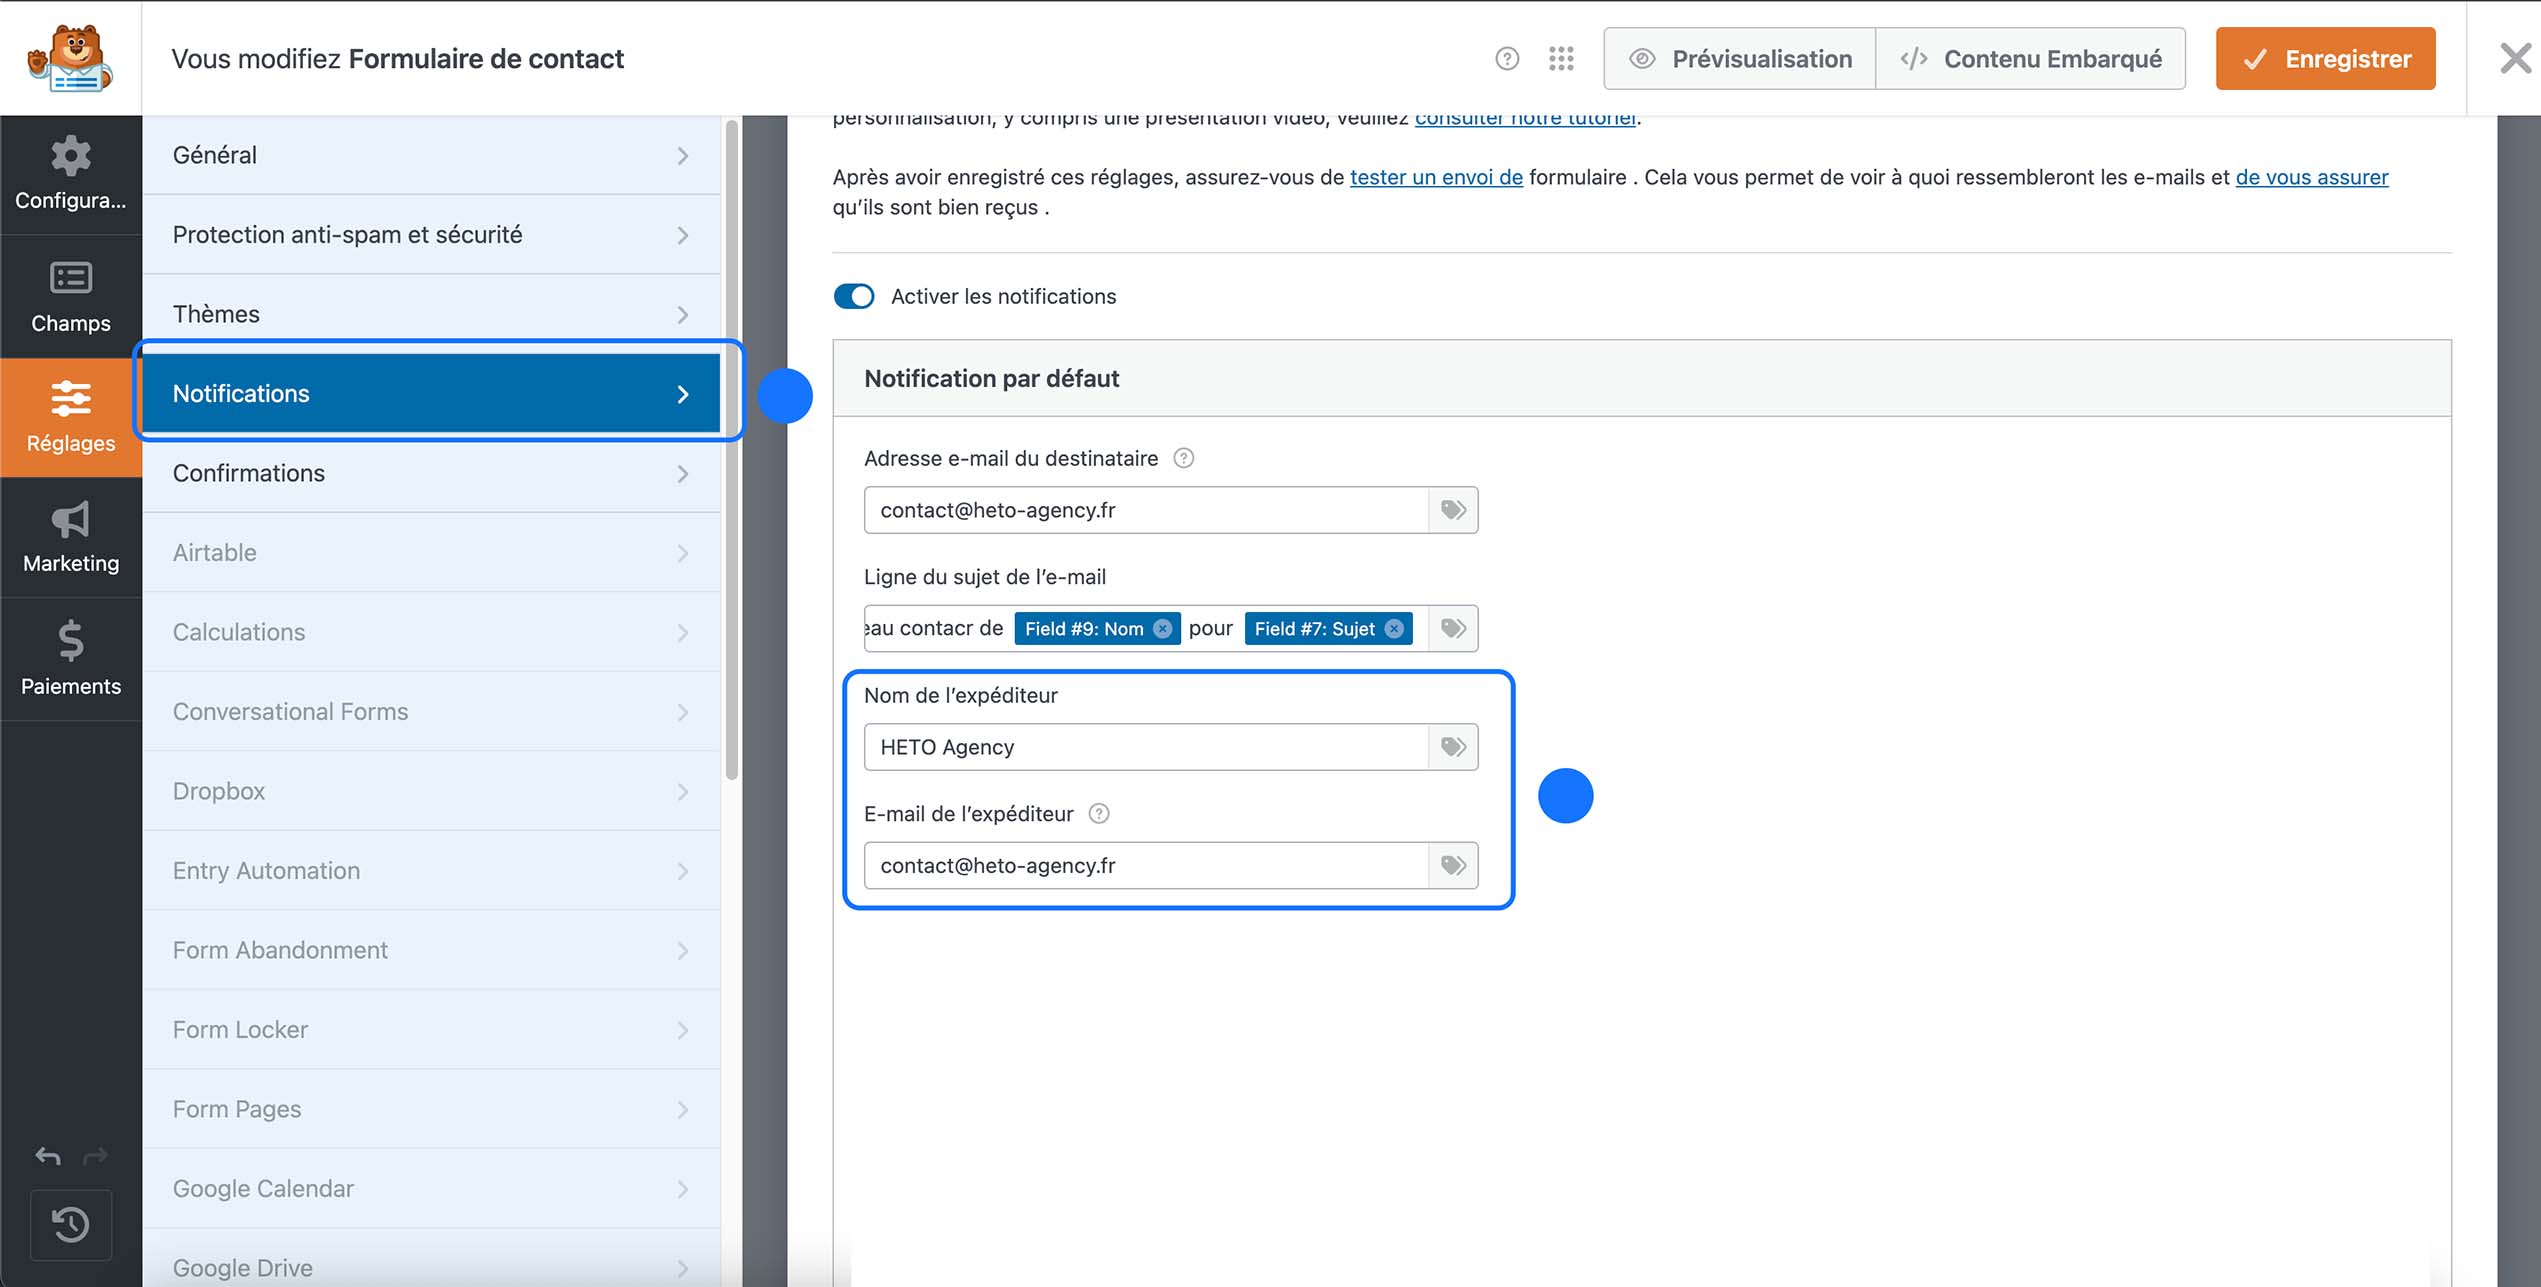Click the Enregistrer button
The image size is (2541, 1287).
tap(2325, 58)
